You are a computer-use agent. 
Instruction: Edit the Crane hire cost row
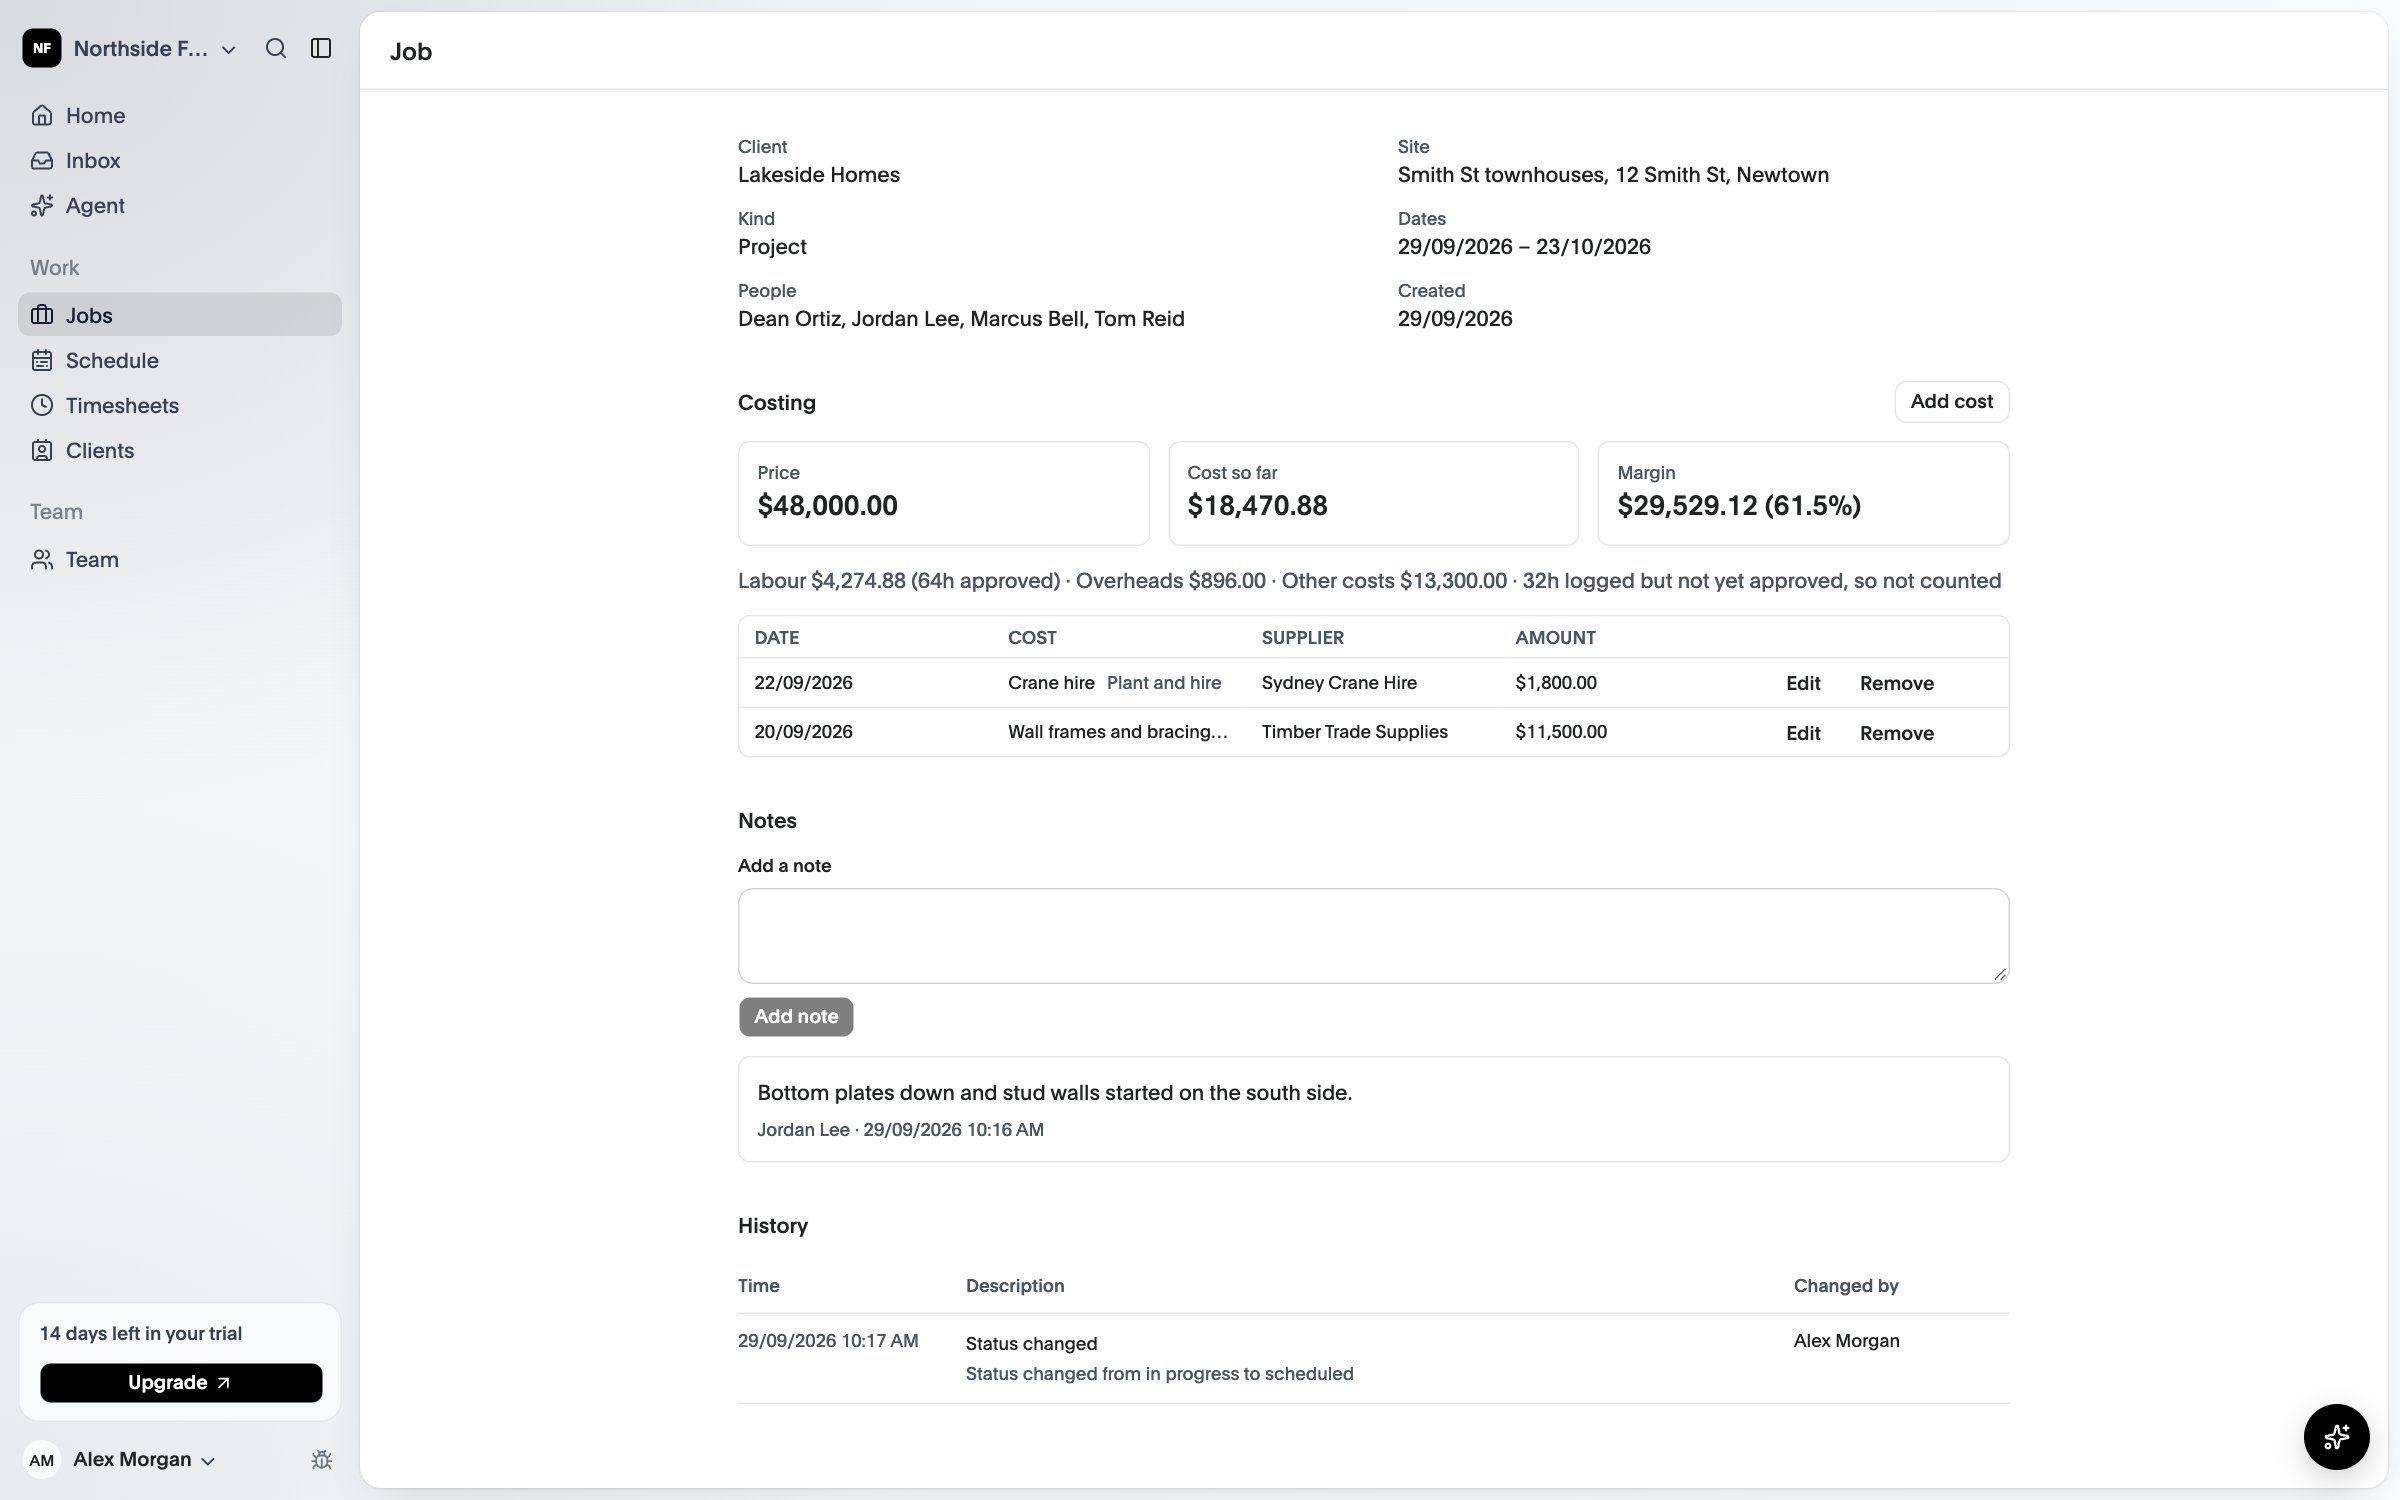click(1803, 683)
